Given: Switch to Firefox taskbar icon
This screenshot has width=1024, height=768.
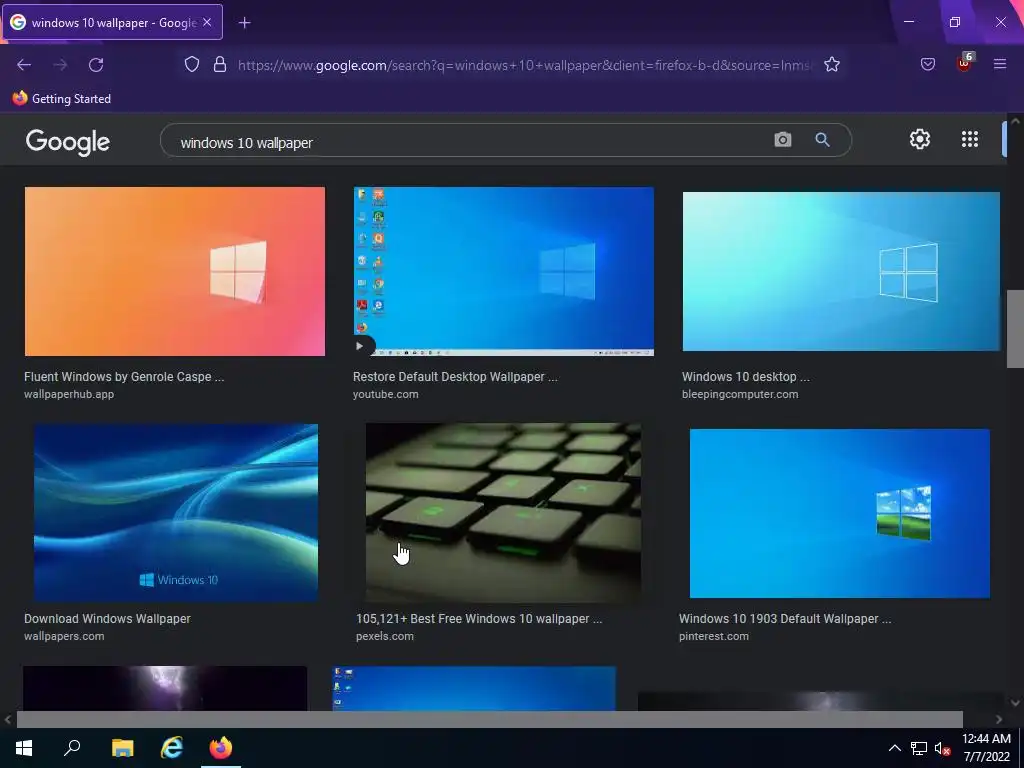Looking at the screenshot, I should click(221, 748).
